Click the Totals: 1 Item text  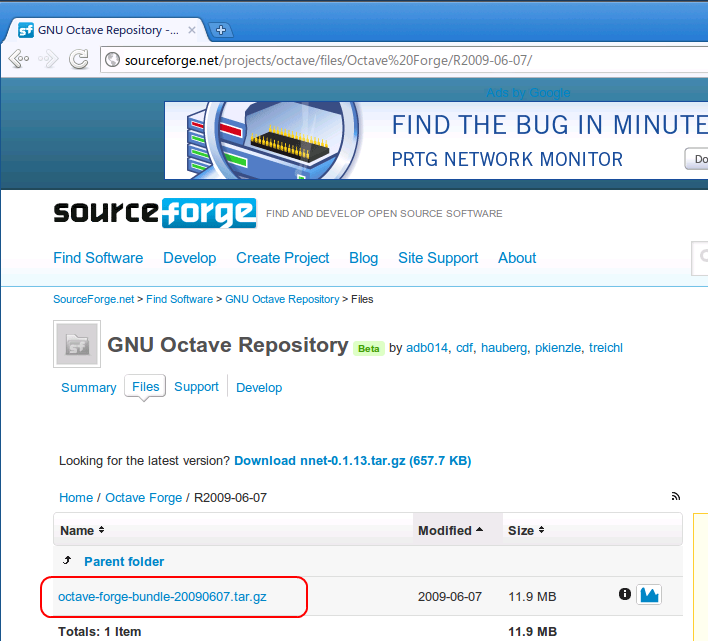[x=99, y=632]
